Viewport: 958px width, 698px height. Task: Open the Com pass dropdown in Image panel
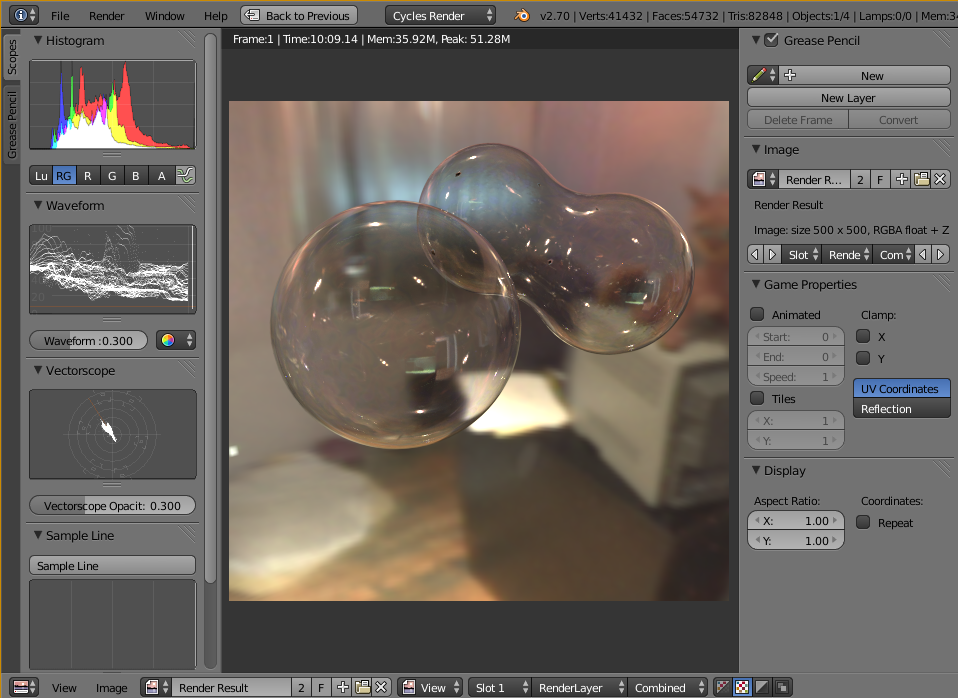tap(894, 254)
